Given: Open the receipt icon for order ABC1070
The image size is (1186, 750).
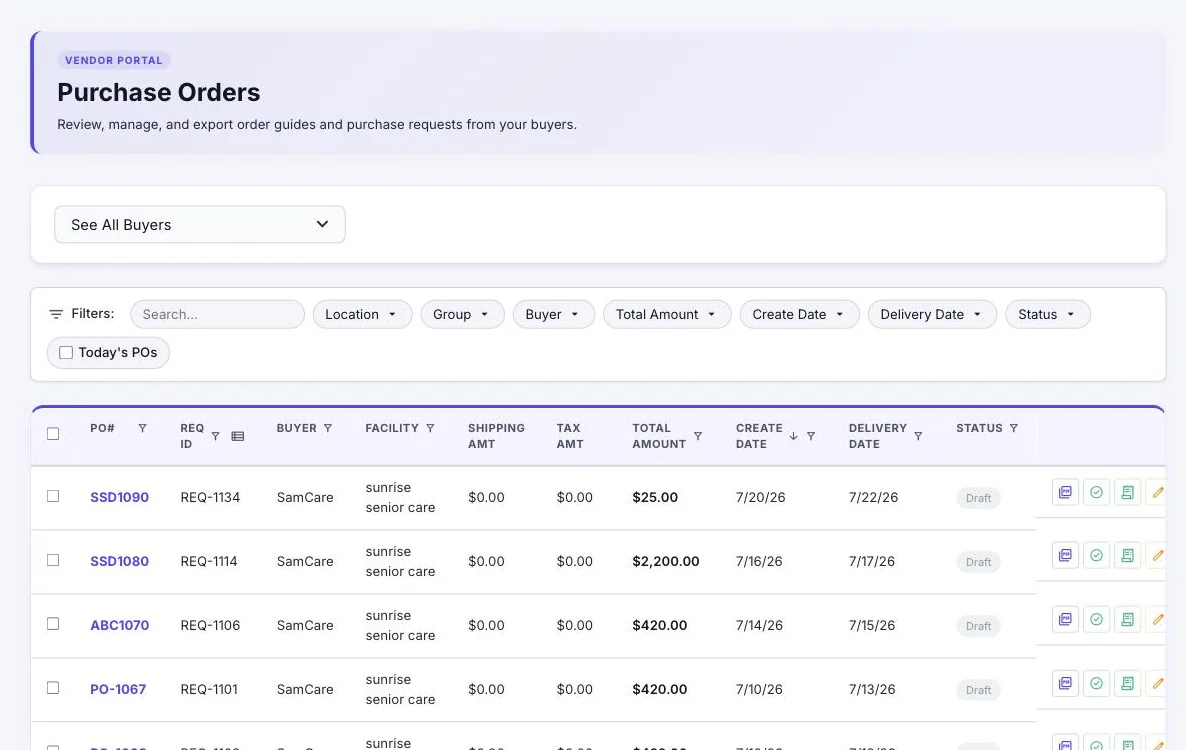Looking at the screenshot, I should (1127, 619).
